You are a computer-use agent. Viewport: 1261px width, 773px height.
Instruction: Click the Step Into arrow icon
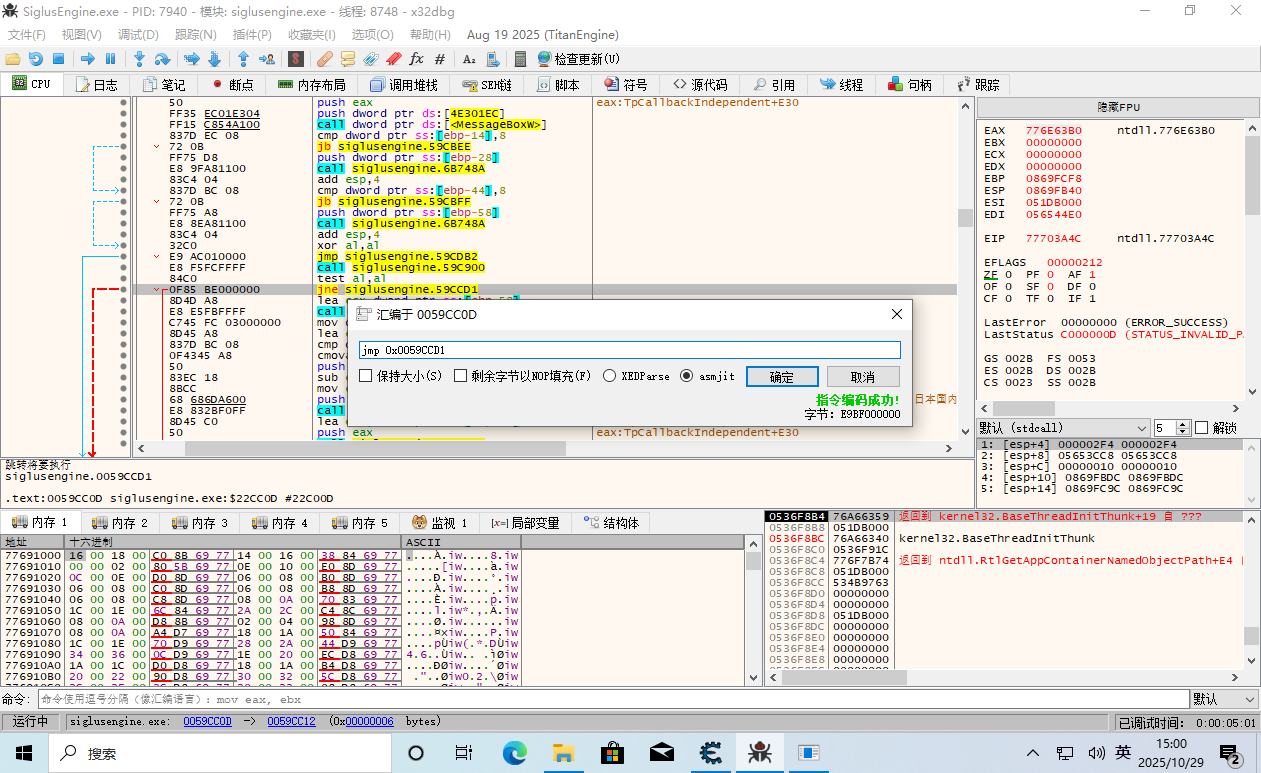point(139,59)
